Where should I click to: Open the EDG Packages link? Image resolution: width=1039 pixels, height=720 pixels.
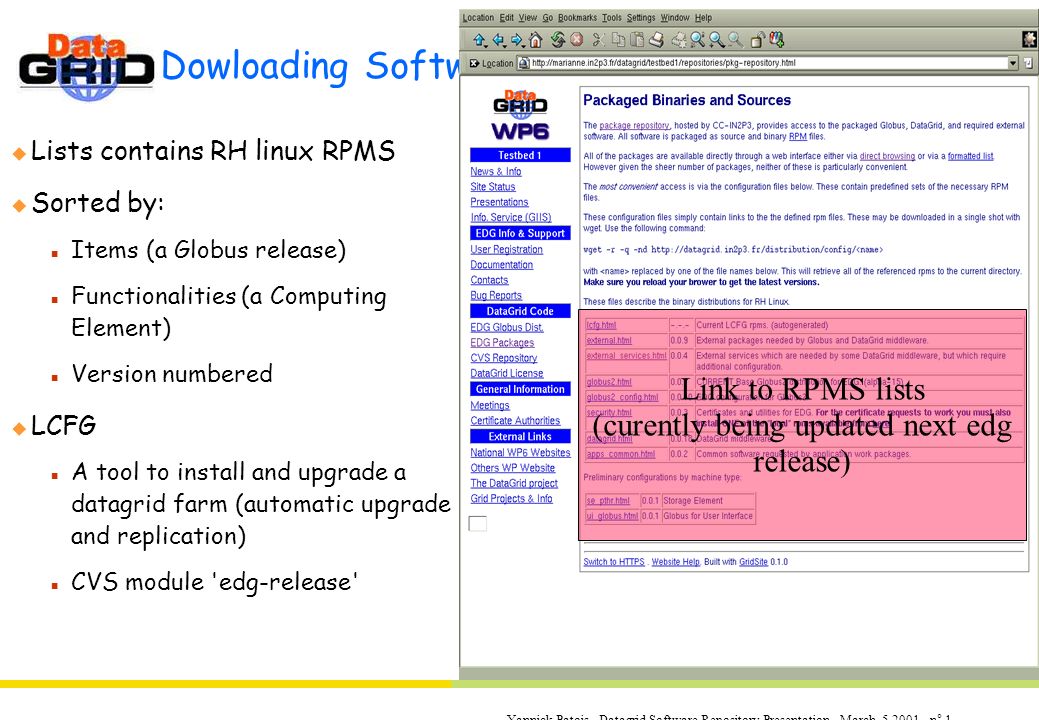click(x=502, y=342)
